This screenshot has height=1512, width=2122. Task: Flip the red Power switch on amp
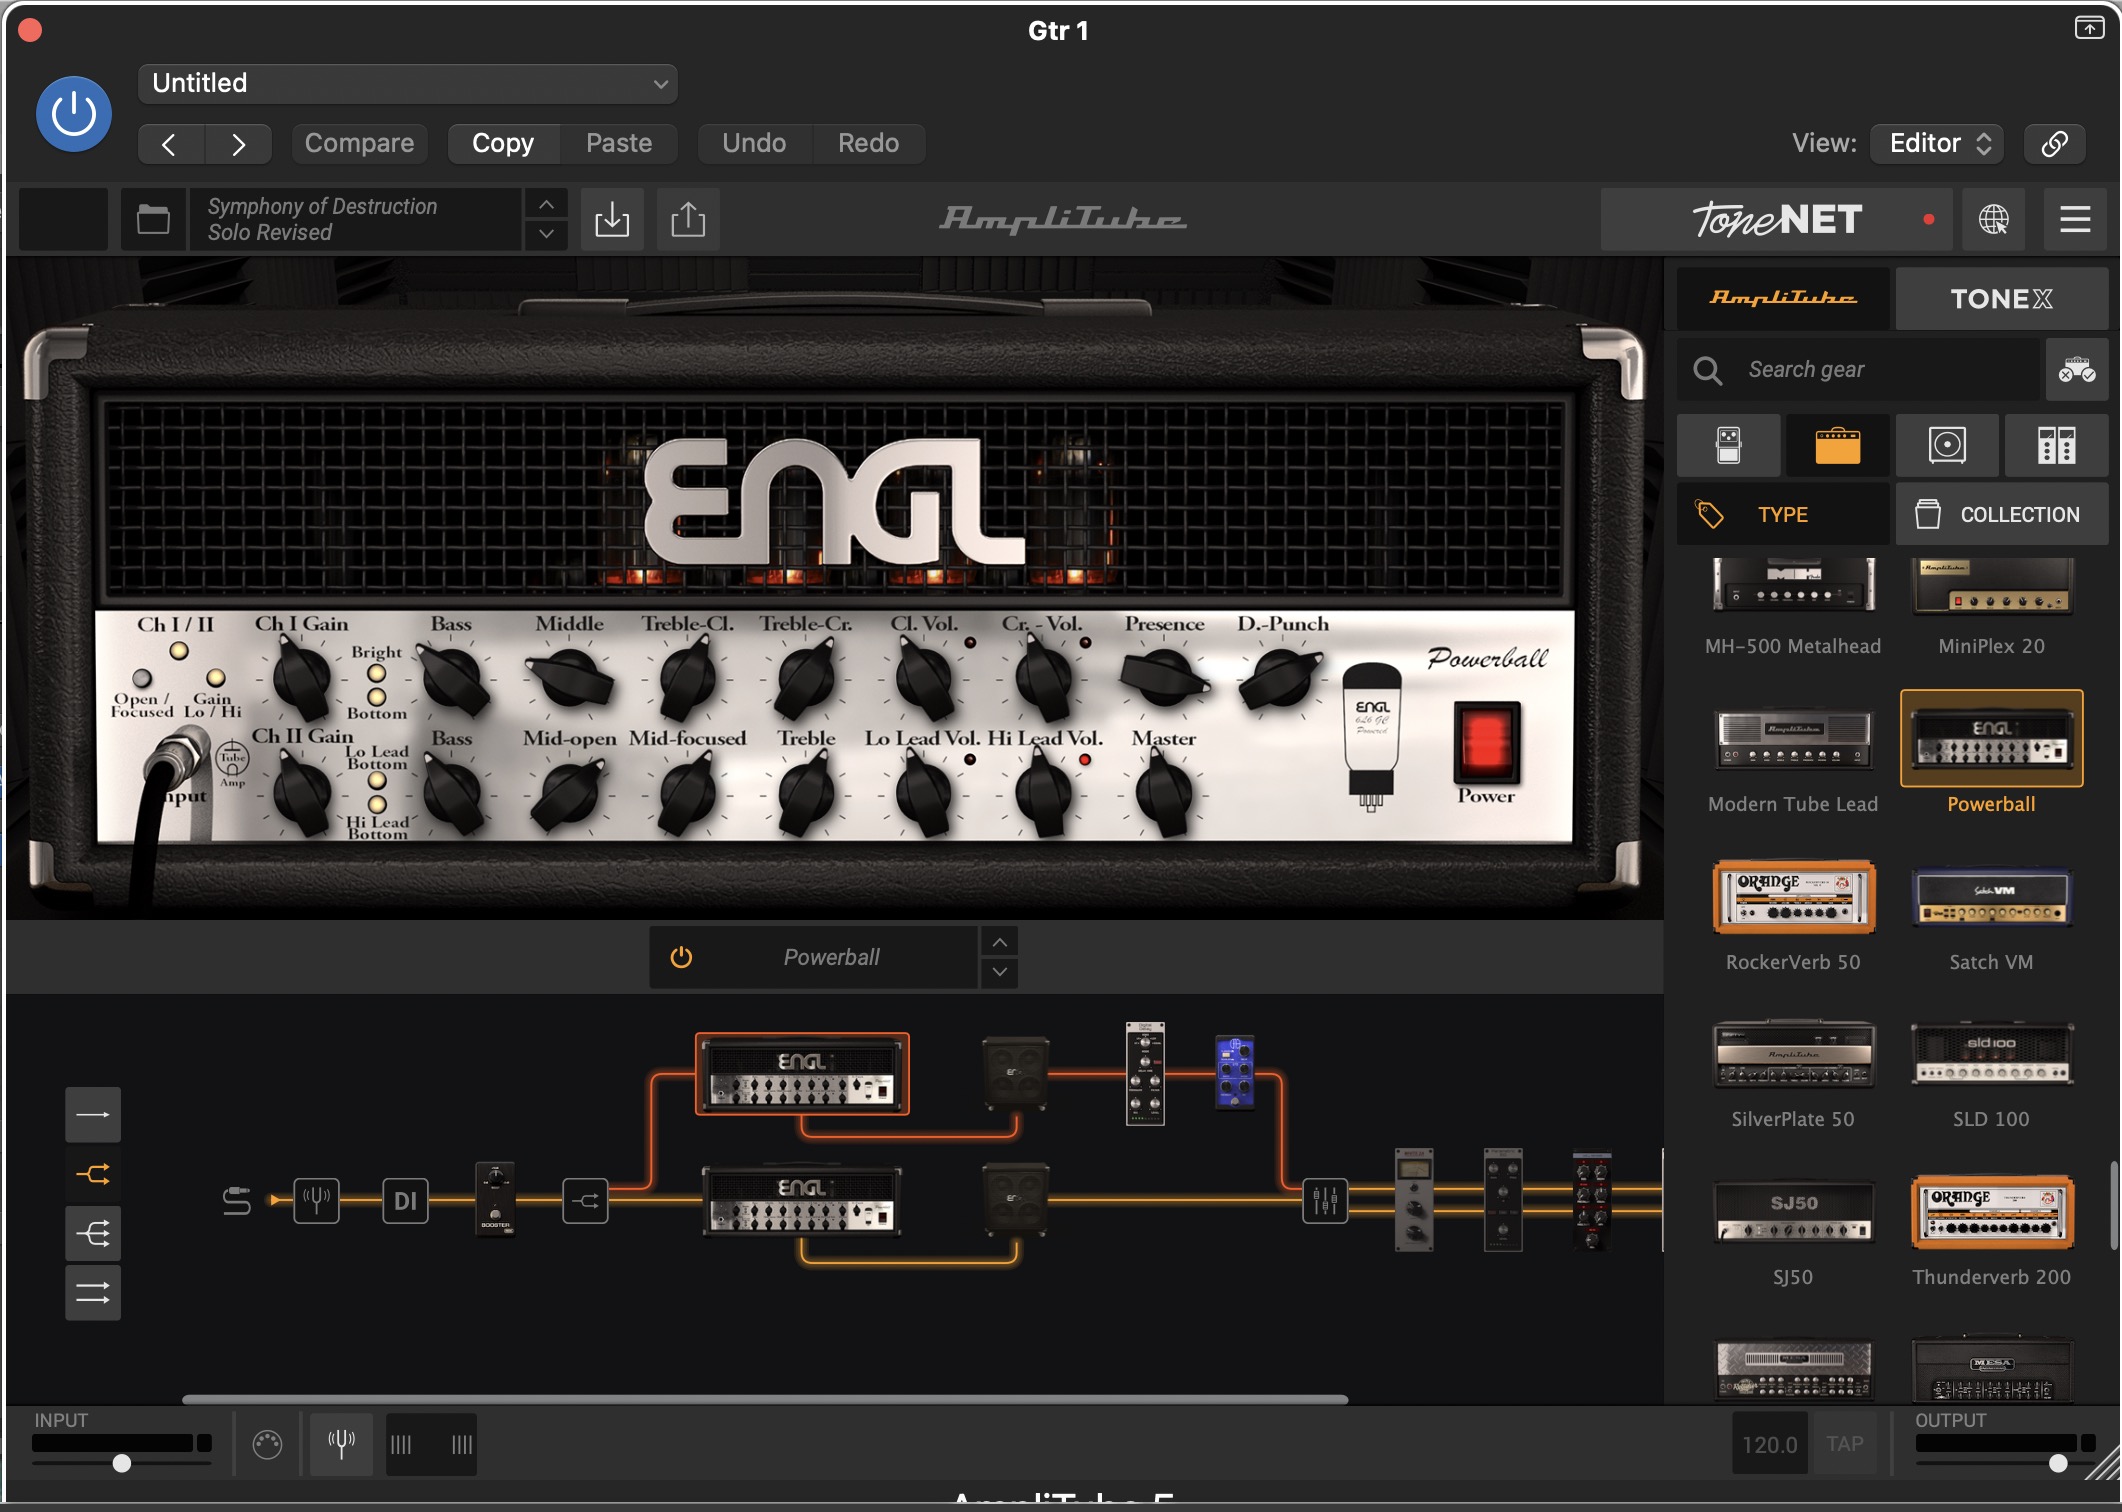(1485, 743)
